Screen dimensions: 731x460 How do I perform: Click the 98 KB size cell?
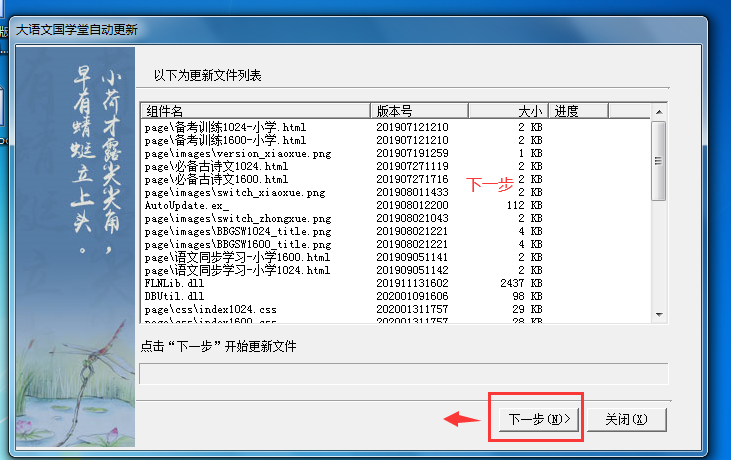[527, 296]
